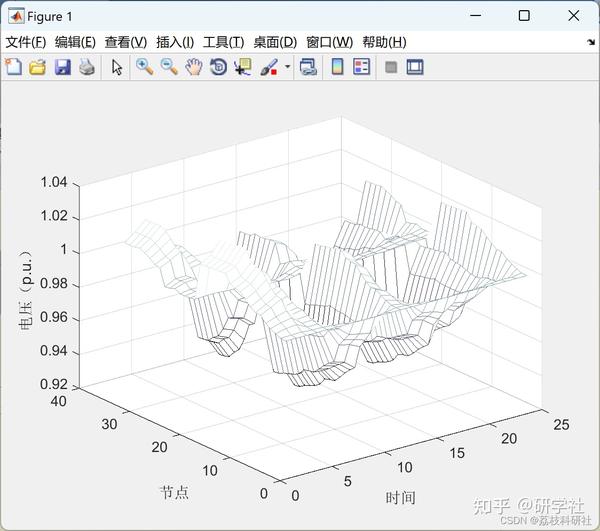Click the Link Plot icon
This screenshot has height=531, width=600.
(308, 67)
